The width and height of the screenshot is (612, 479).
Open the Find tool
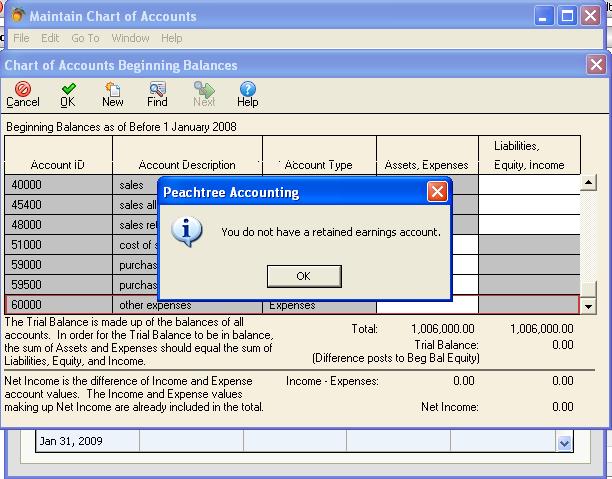point(157,94)
